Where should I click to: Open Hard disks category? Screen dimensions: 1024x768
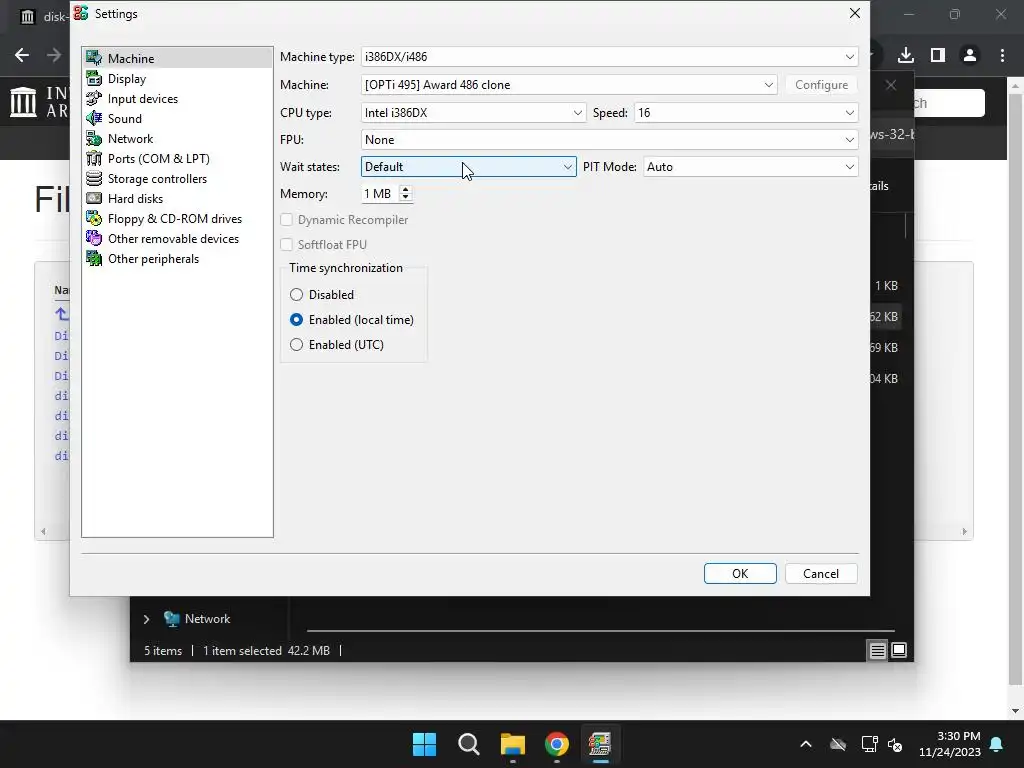(135, 199)
